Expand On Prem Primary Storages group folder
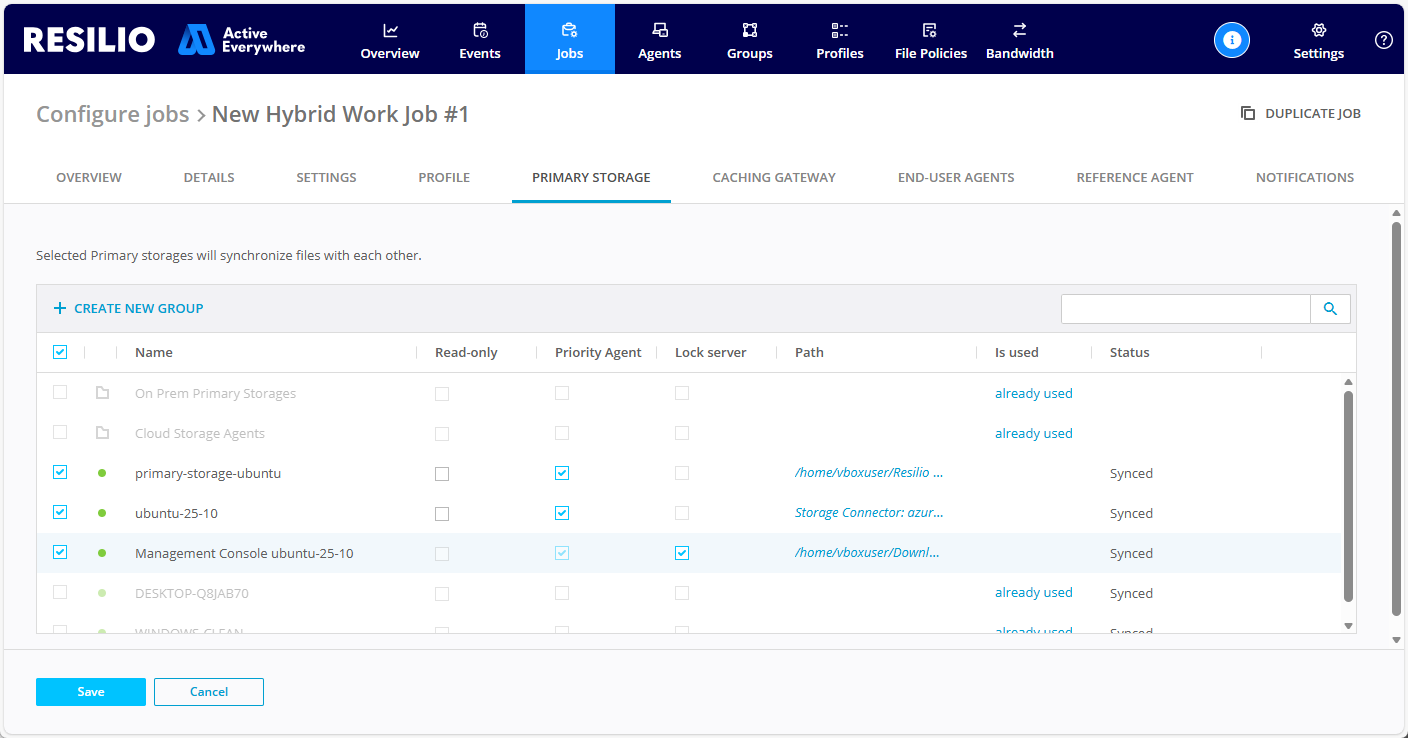Image resolution: width=1408 pixels, height=738 pixels. [x=102, y=393]
